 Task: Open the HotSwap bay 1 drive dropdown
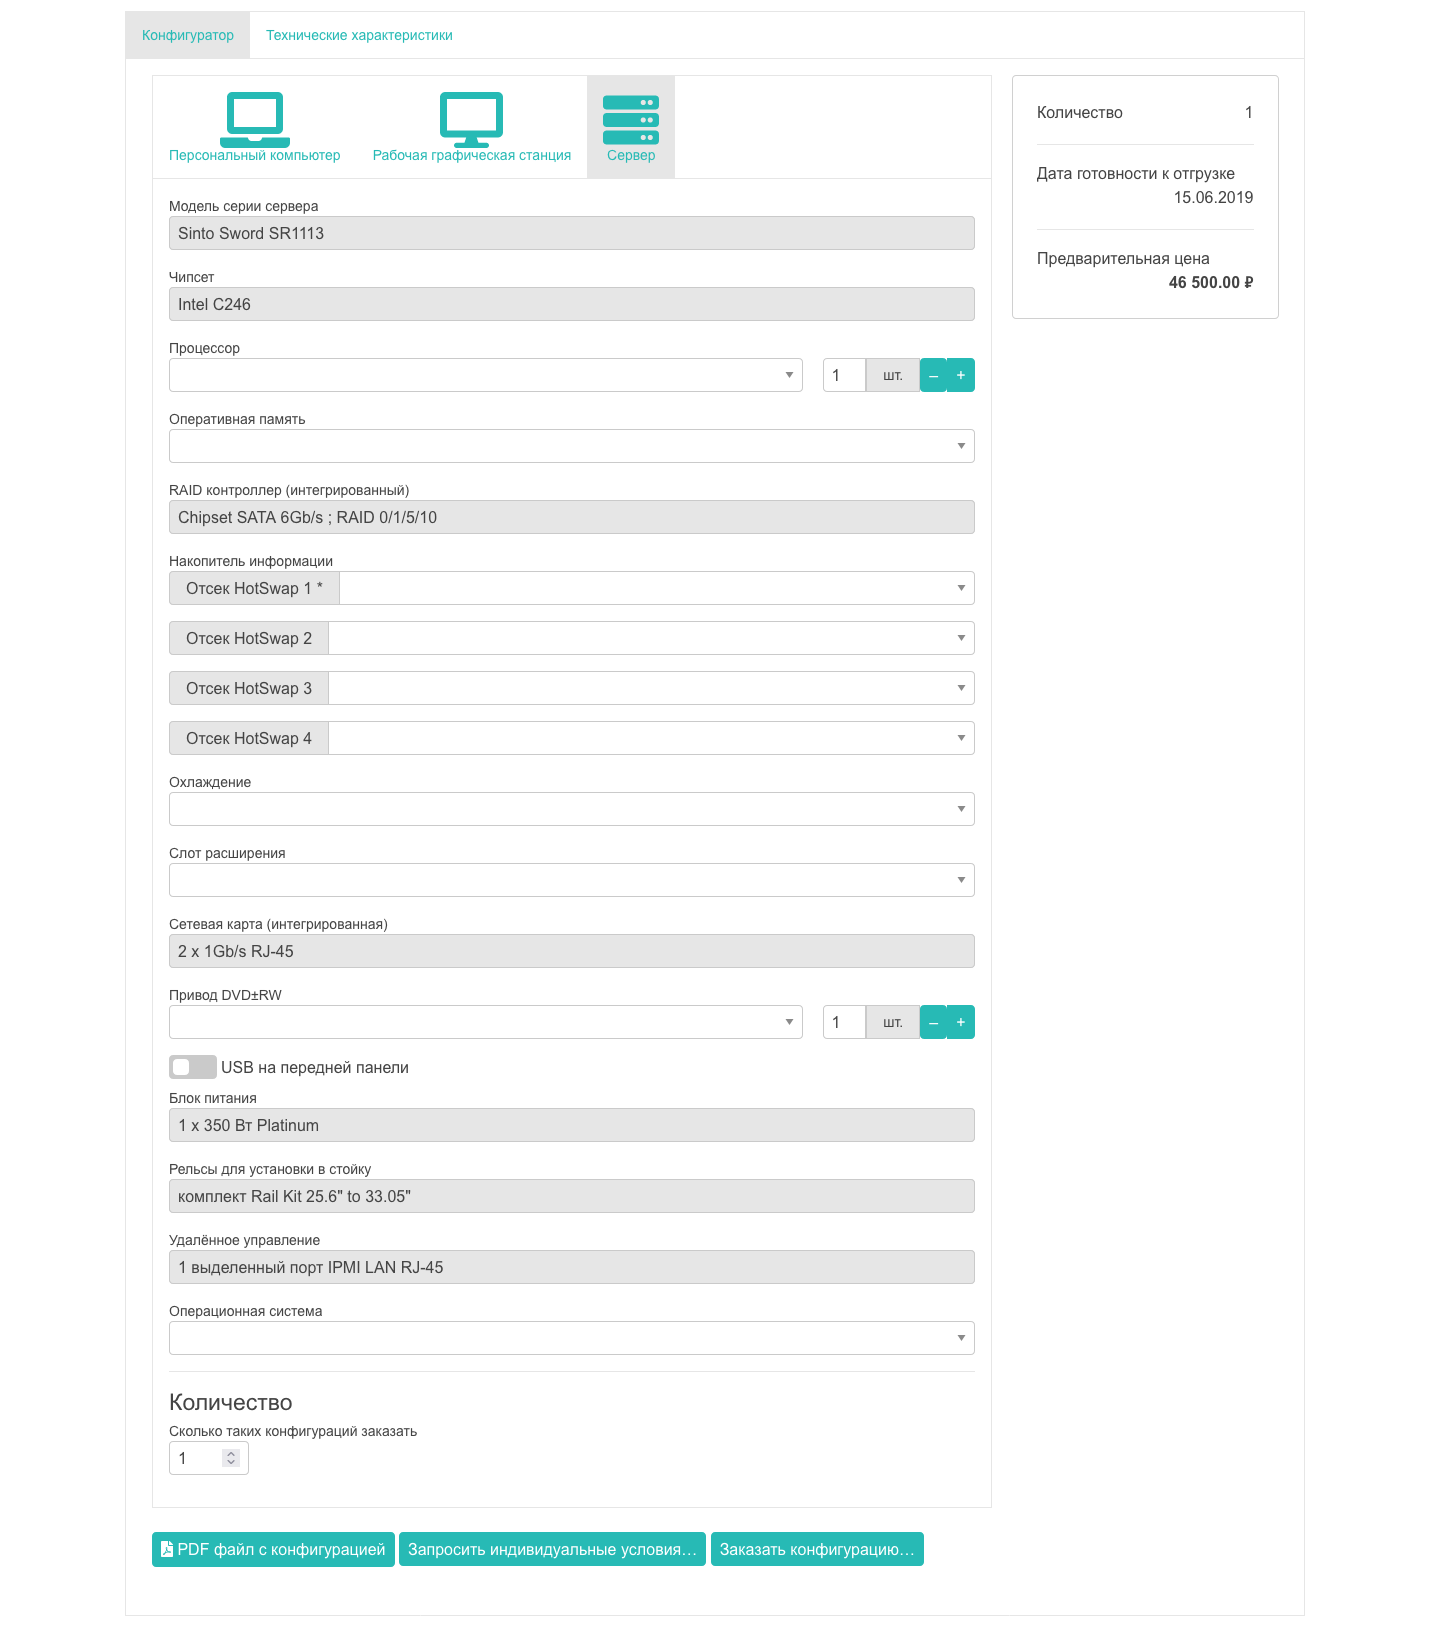[x=656, y=588]
